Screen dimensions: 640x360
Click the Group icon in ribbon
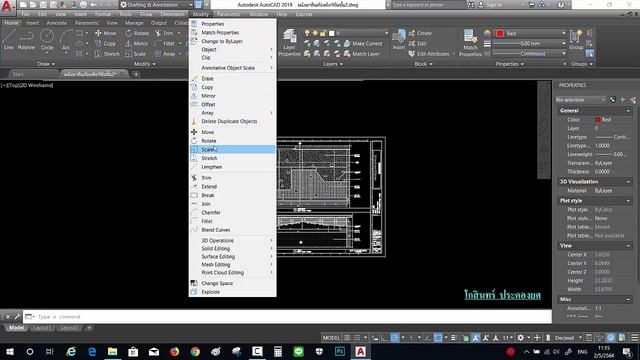point(576,40)
